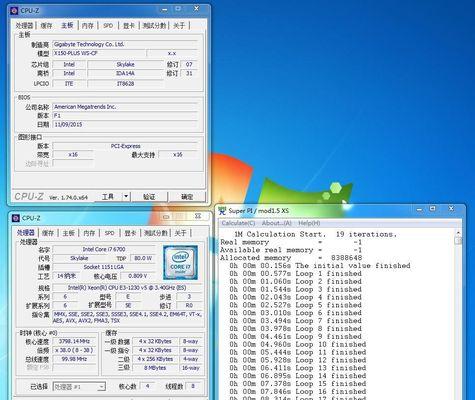The width and height of the screenshot is (475, 400).
Task: Click the manufacturer field 'Gigabyte Technology Co. Ltd.'
Action: coord(125,44)
